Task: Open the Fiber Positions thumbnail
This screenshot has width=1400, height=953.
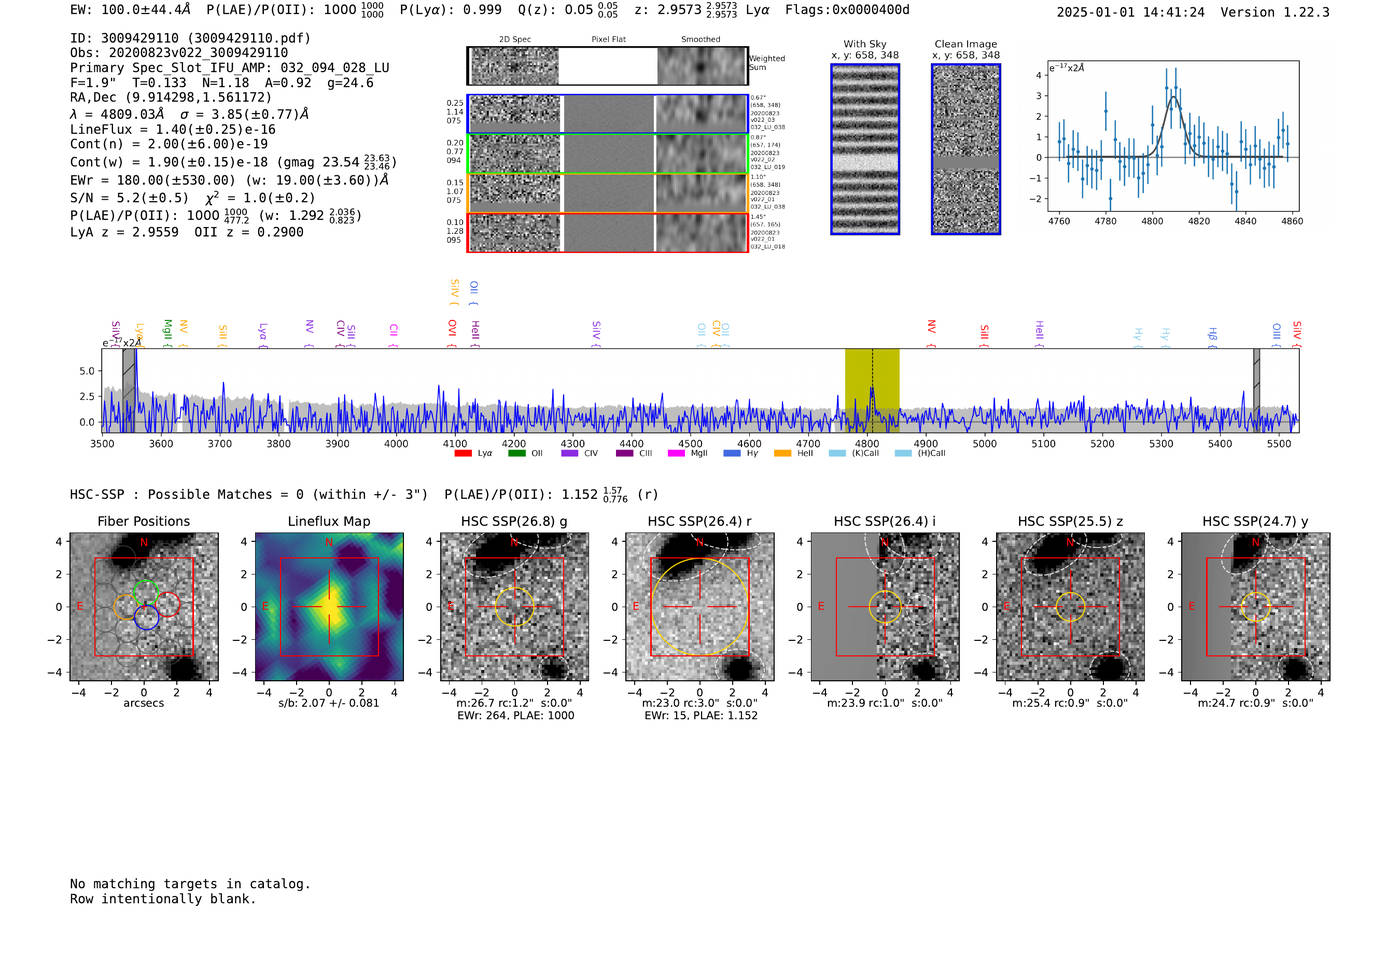Action: (x=144, y=607)
